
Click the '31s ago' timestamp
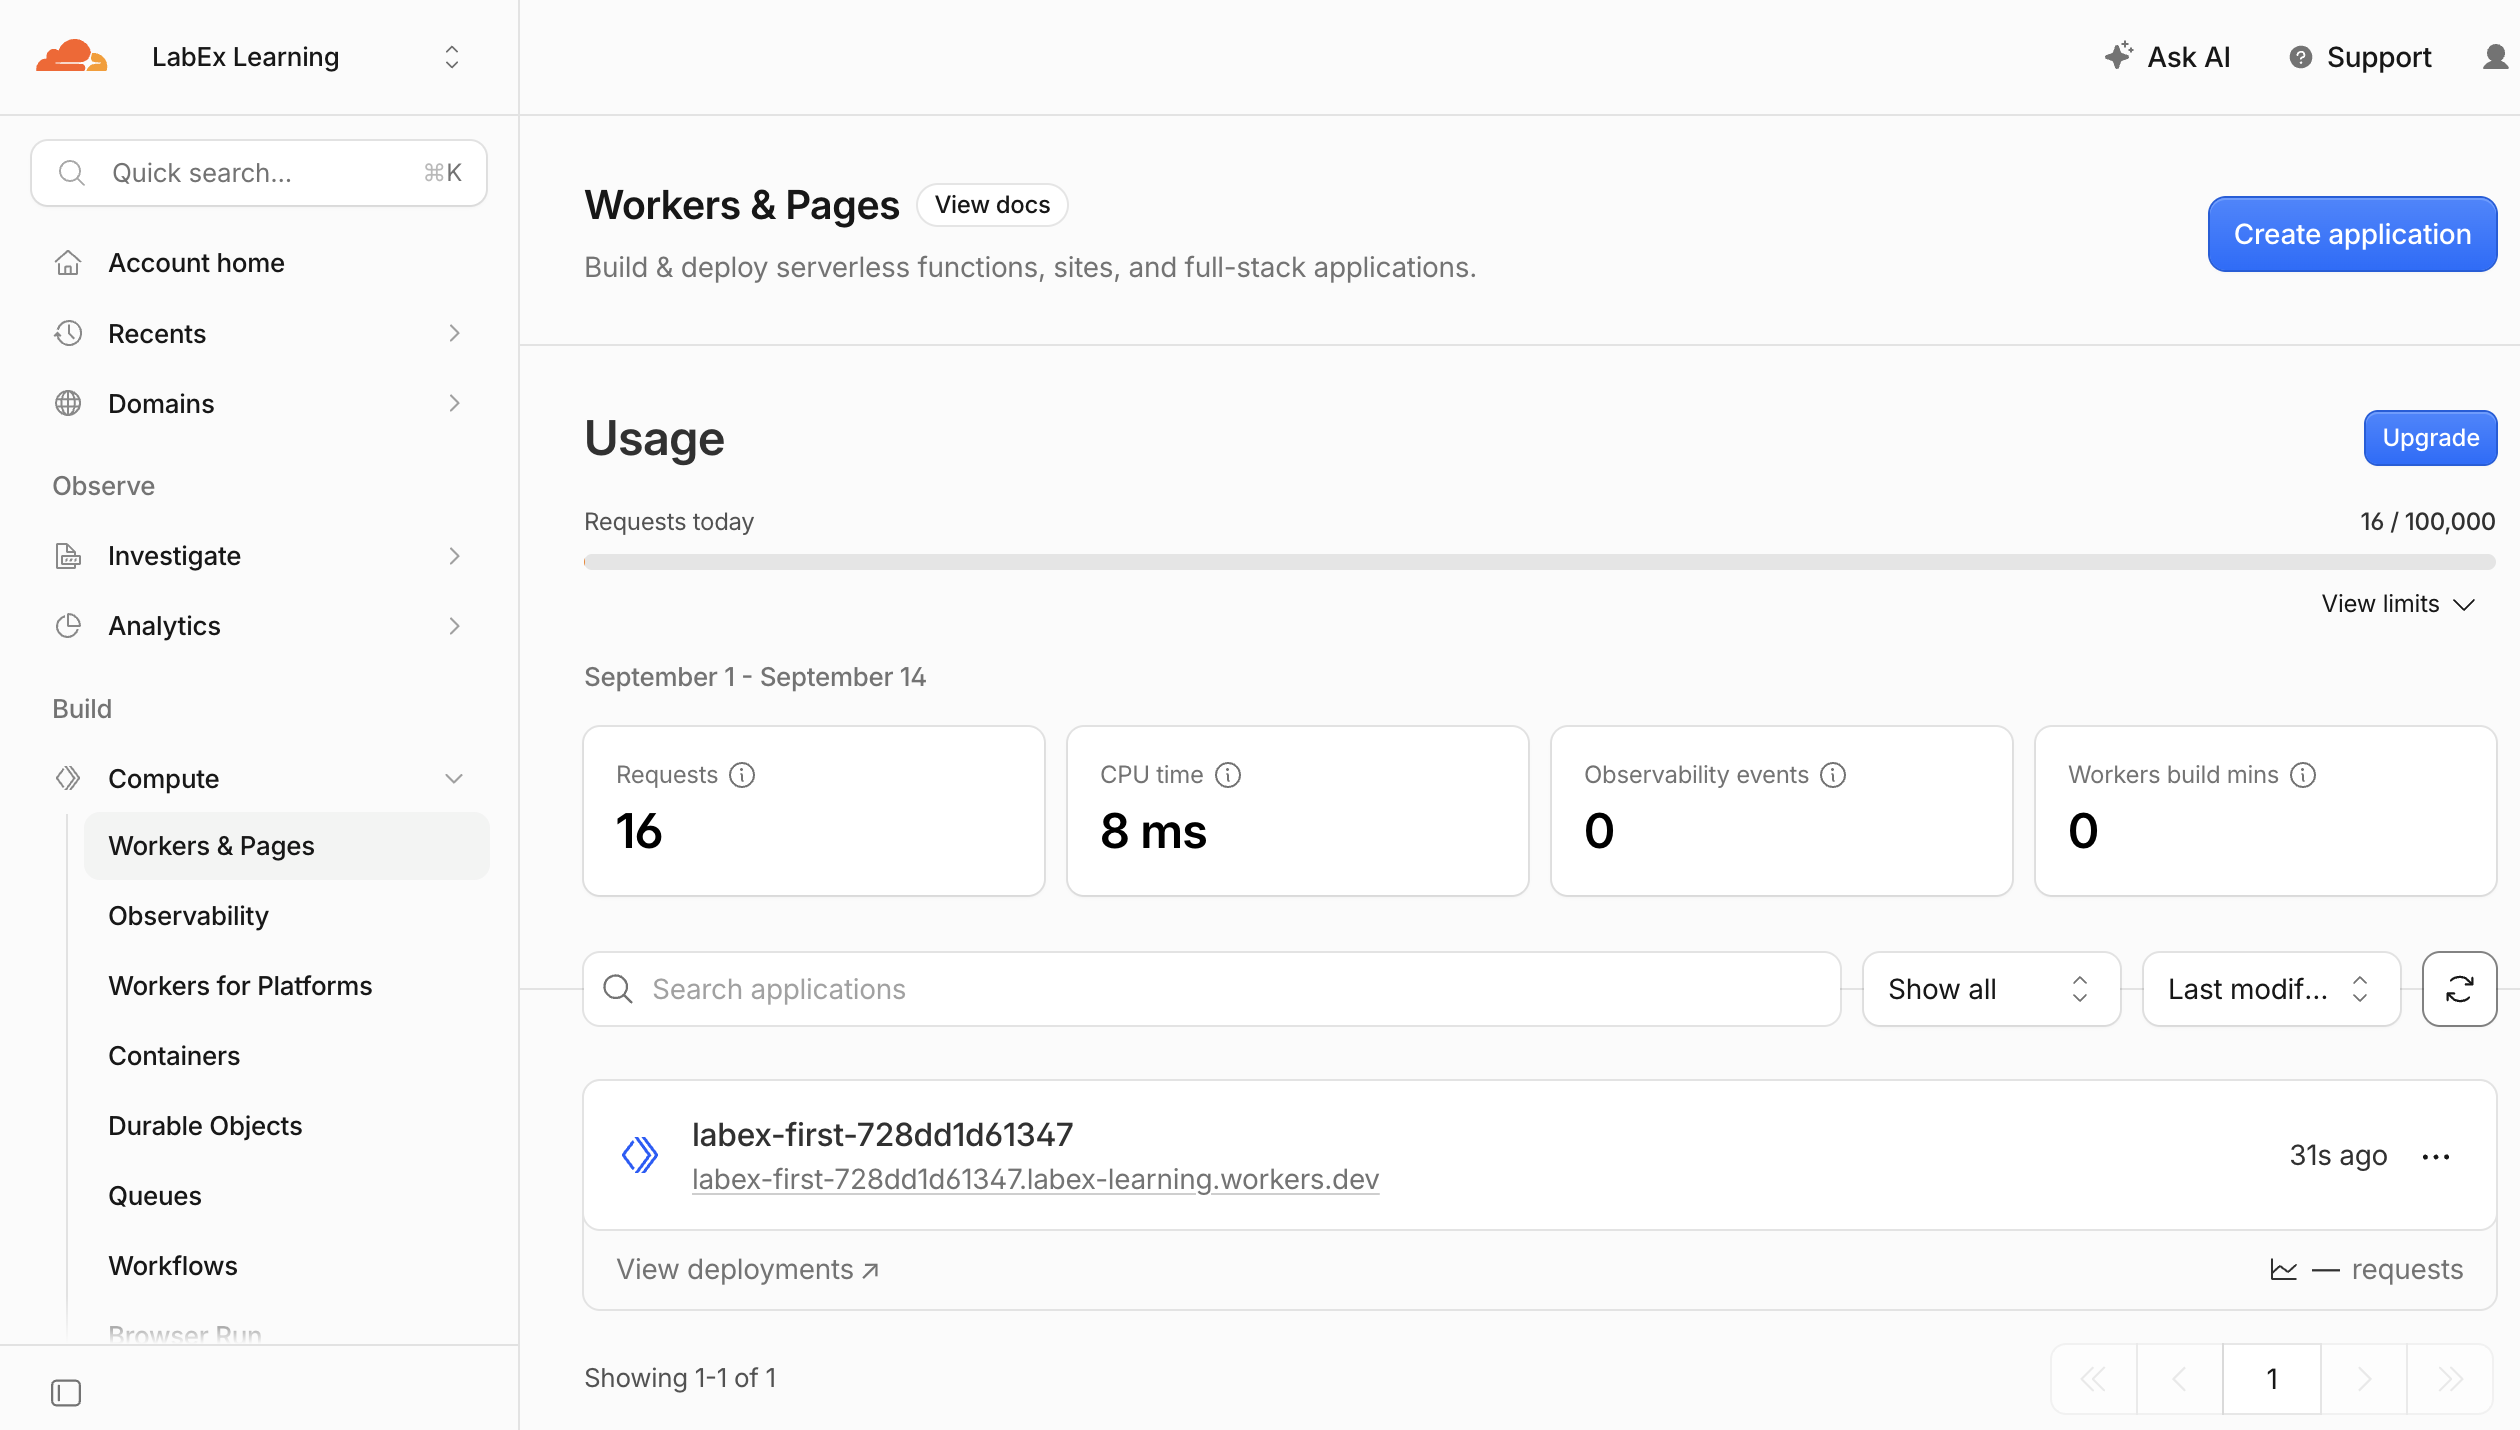[2338, 1156]
